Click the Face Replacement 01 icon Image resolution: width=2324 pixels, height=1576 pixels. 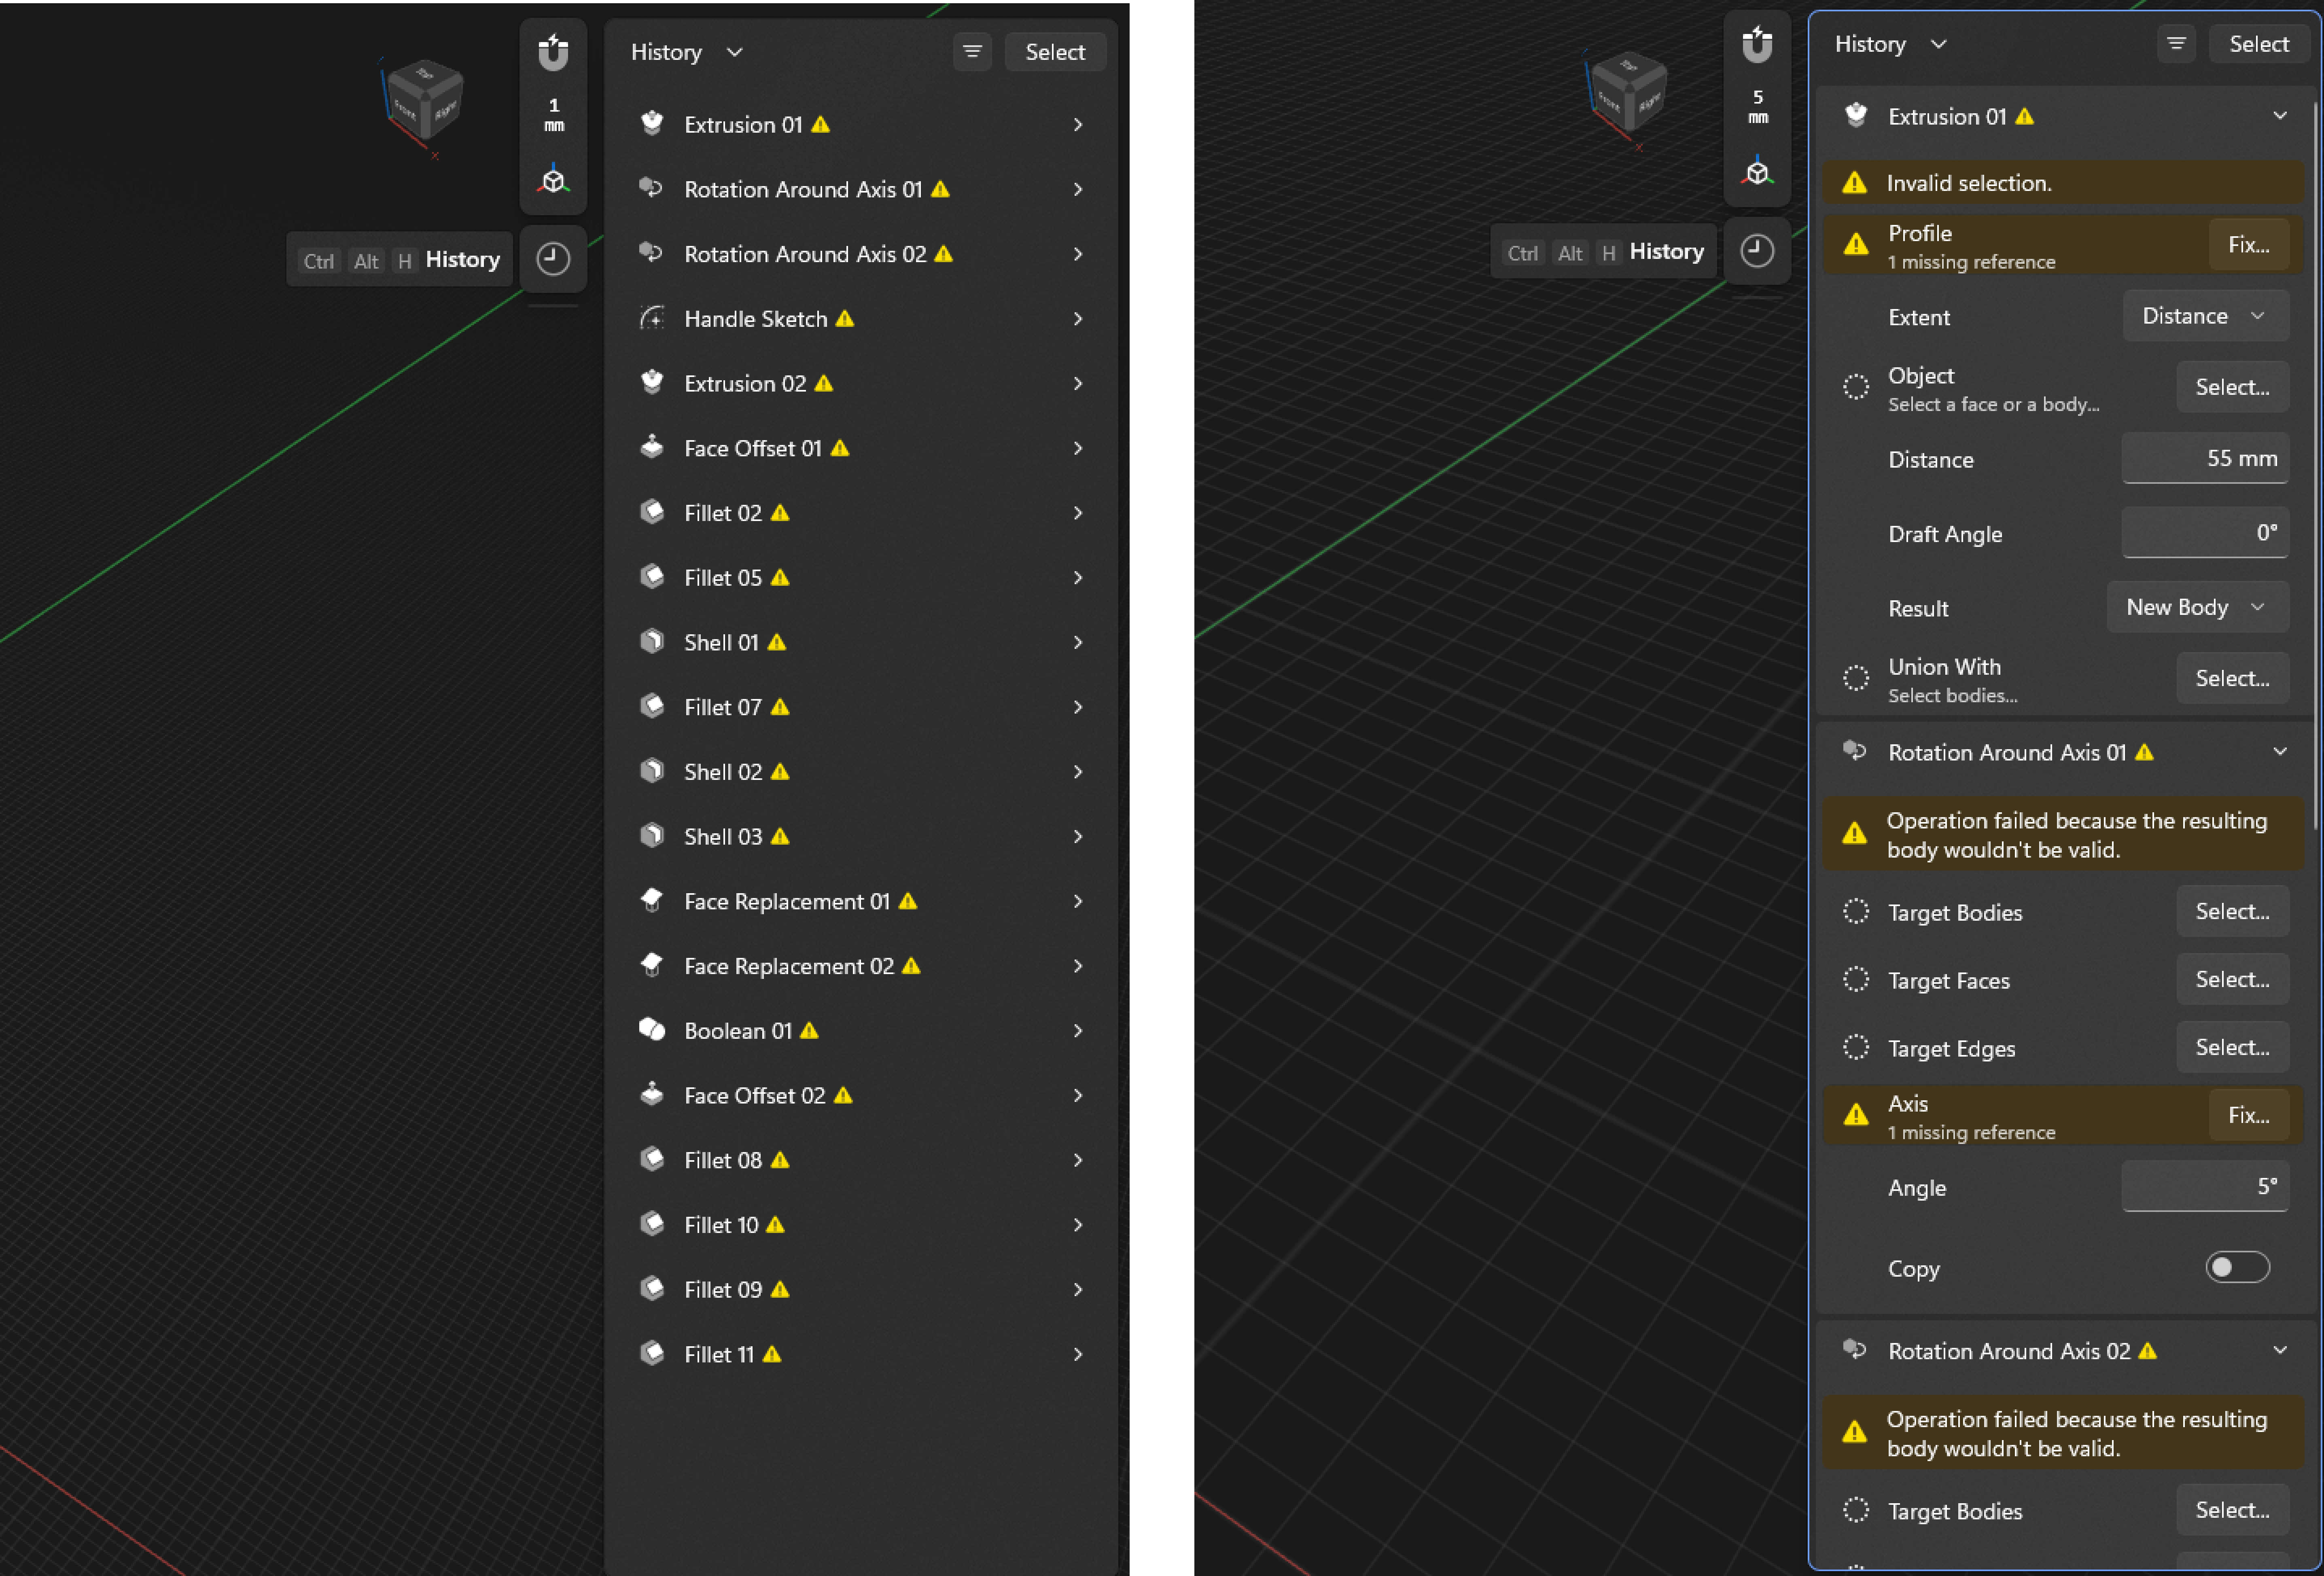(652, 901)
